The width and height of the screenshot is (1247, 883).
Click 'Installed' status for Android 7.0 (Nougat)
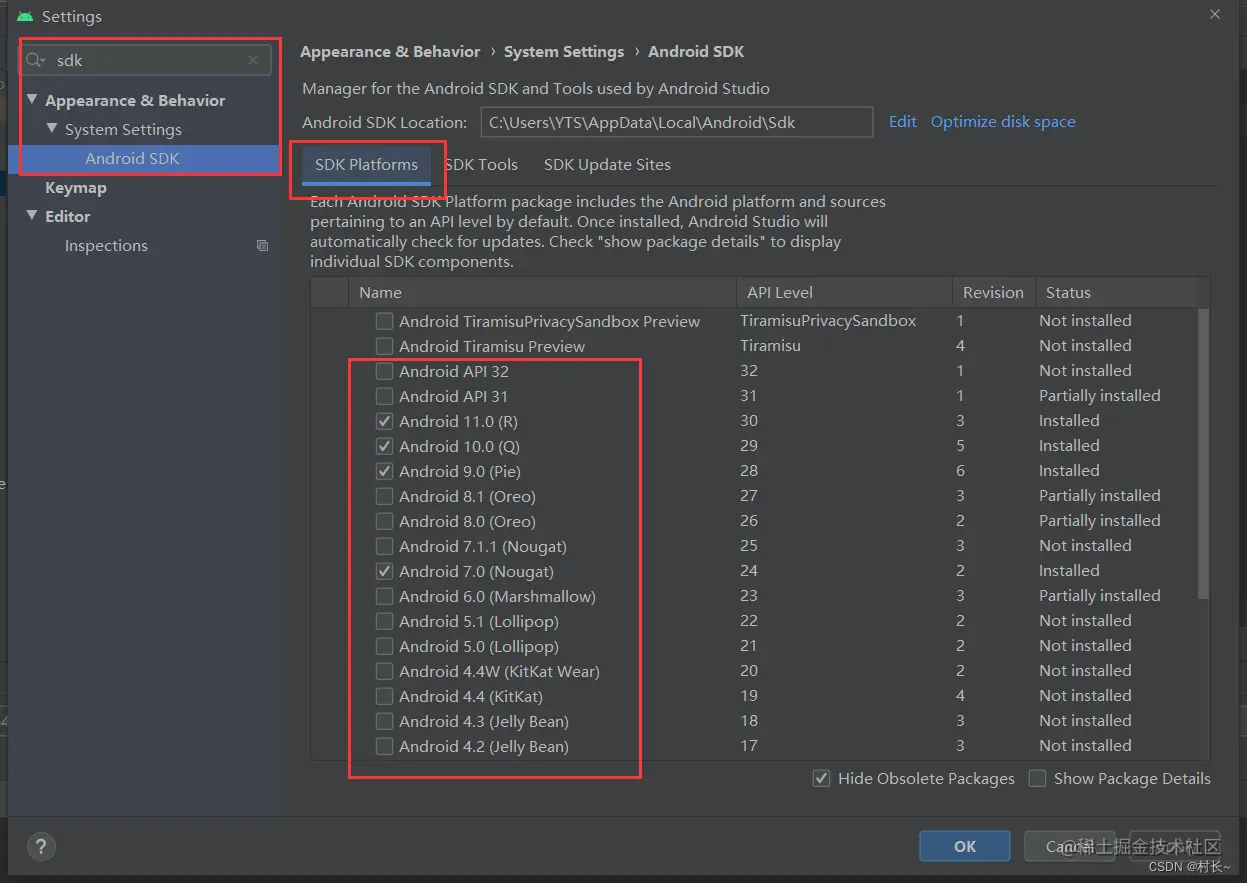(1069, 571)
